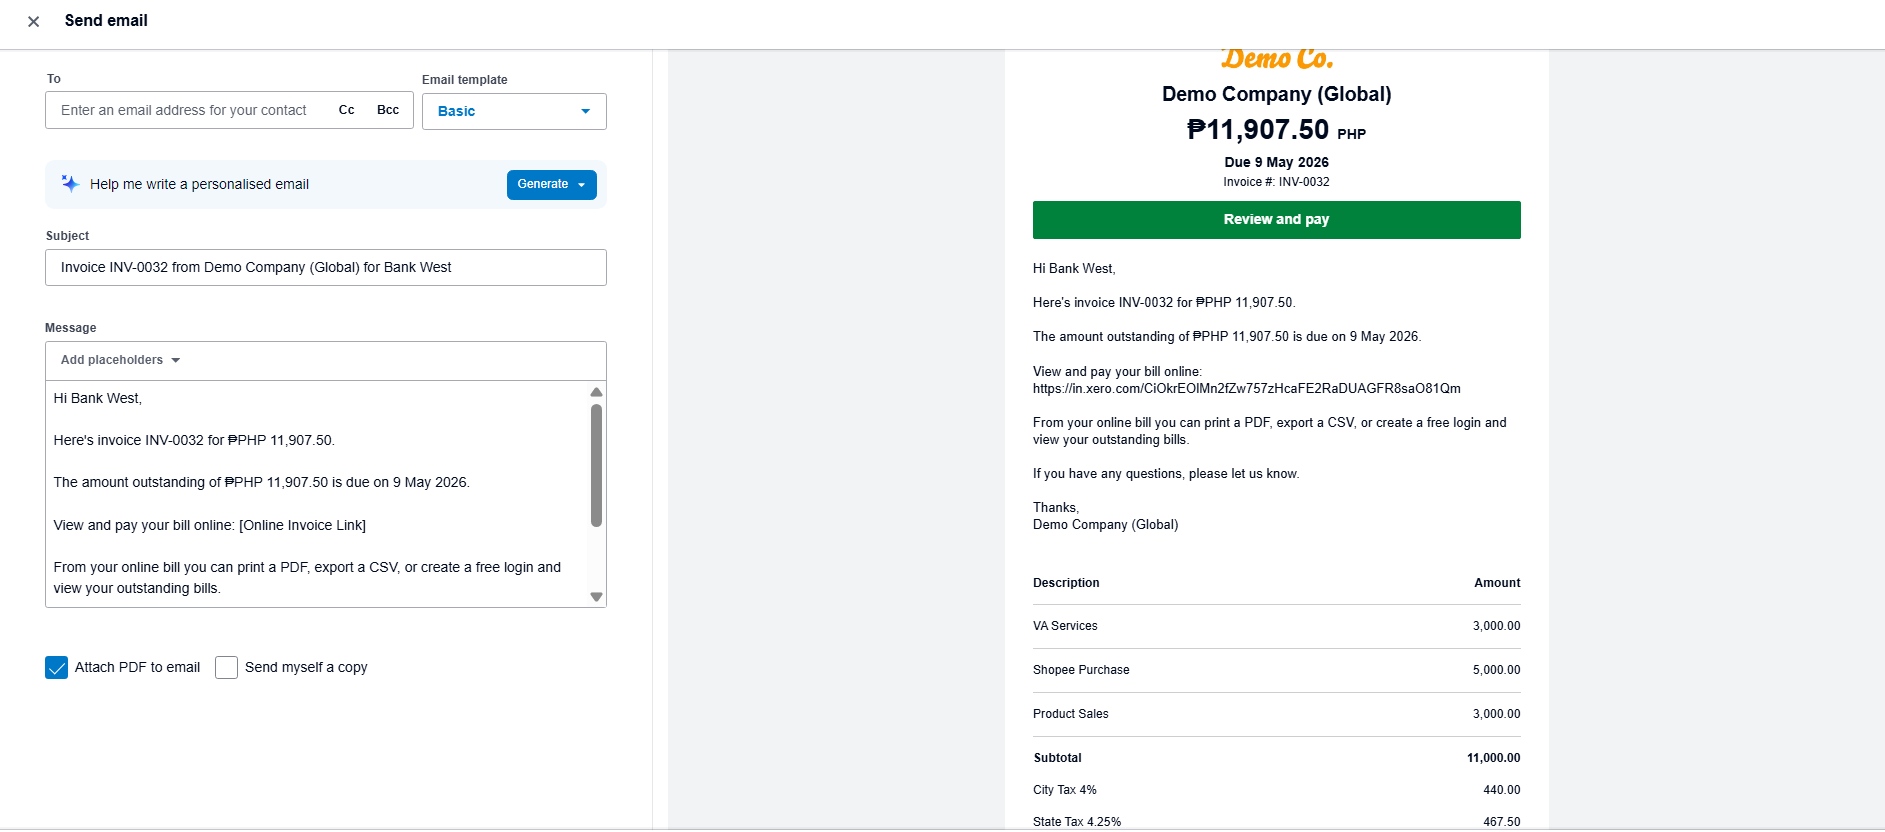Click the 440.00 city tax amount
The width and height of the screenshot is (1885, 832).
tap(1501, 790)
